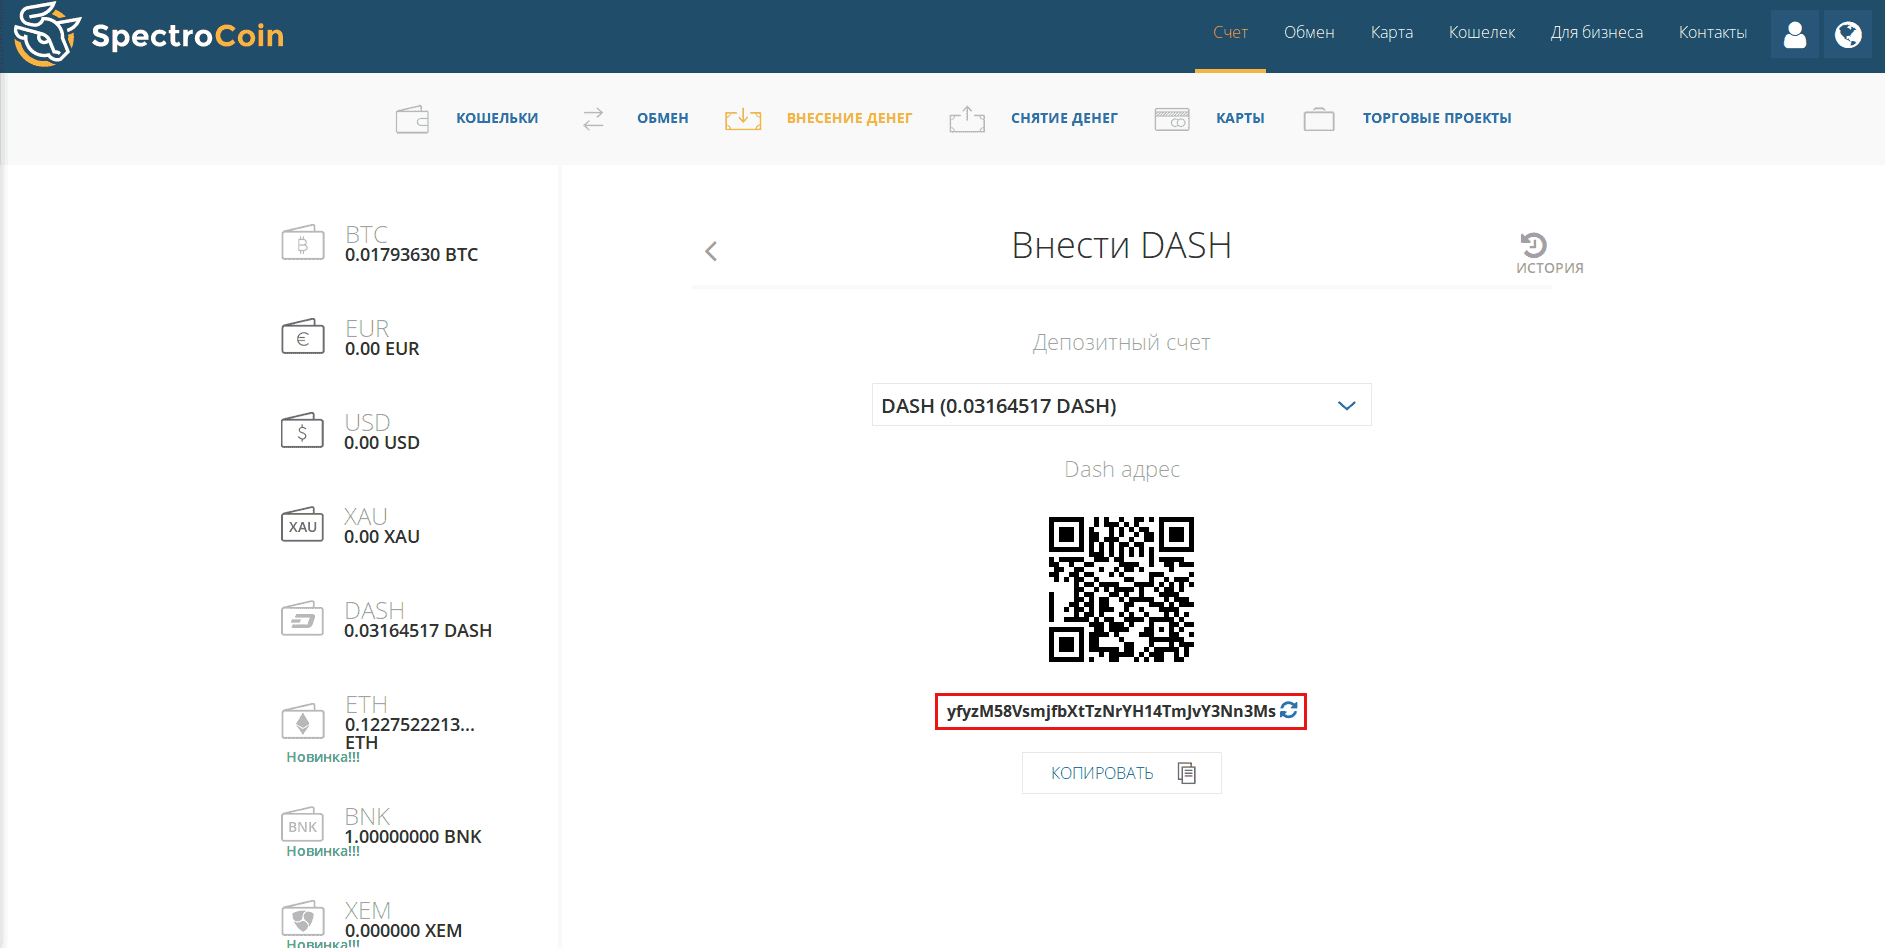Image resolution: width=1885 pixels, height=948 pixels.
Task: Open the Для бизнеса menu
Action: point(1597,33)
